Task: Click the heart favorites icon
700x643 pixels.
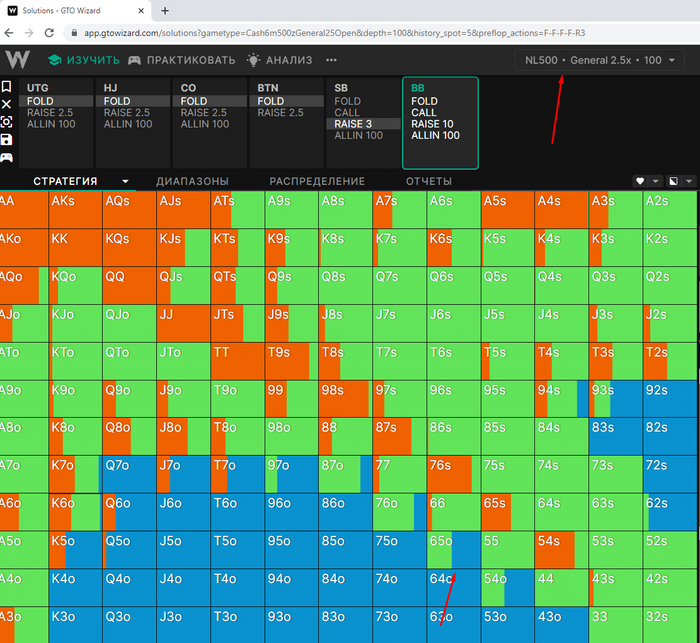Action: pos(640,181)
